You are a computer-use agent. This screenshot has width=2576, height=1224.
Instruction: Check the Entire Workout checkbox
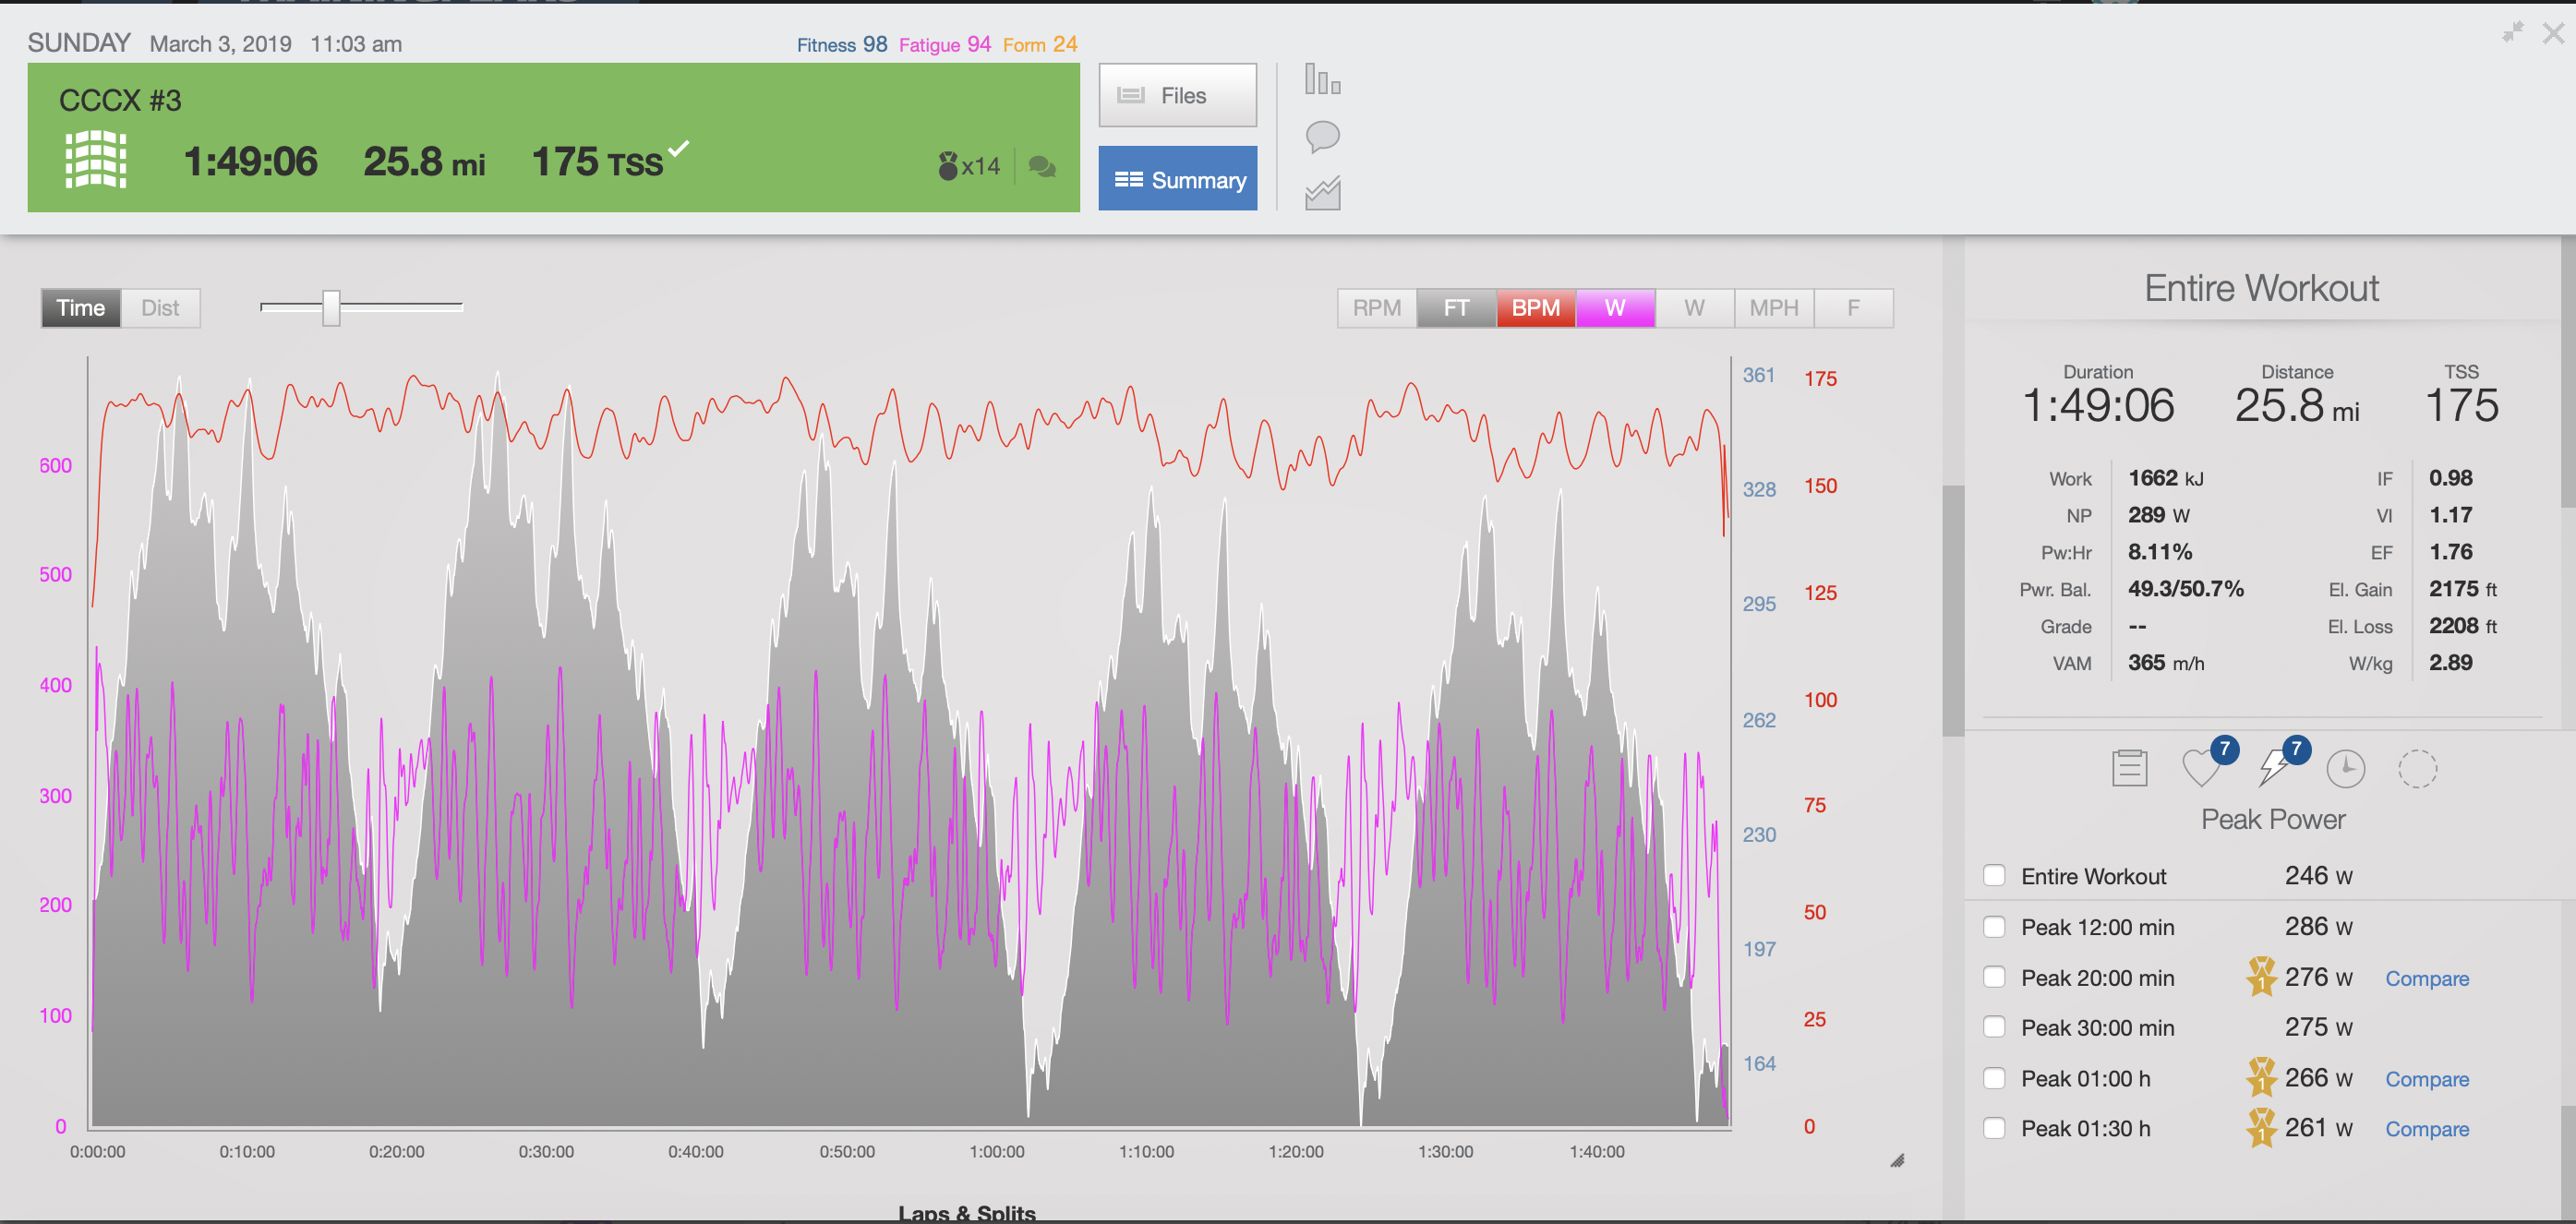pos(1994,876)
